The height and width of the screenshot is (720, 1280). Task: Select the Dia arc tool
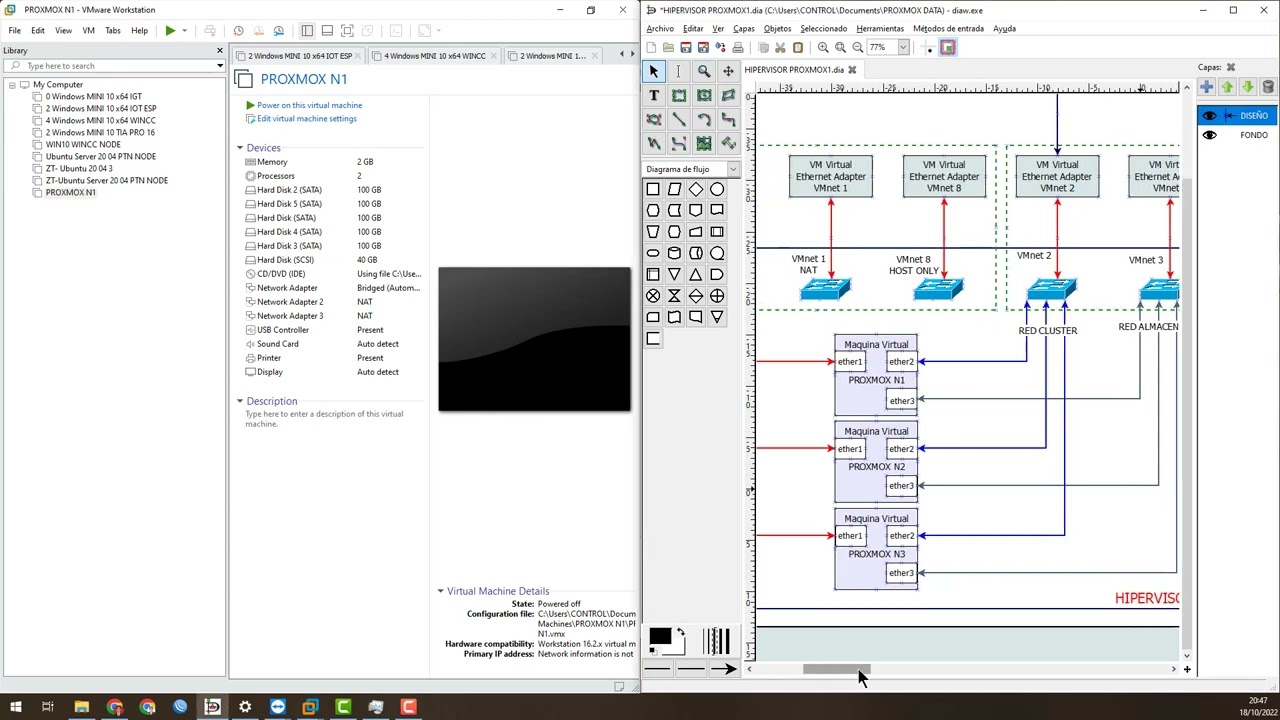[x=704, y=120]
